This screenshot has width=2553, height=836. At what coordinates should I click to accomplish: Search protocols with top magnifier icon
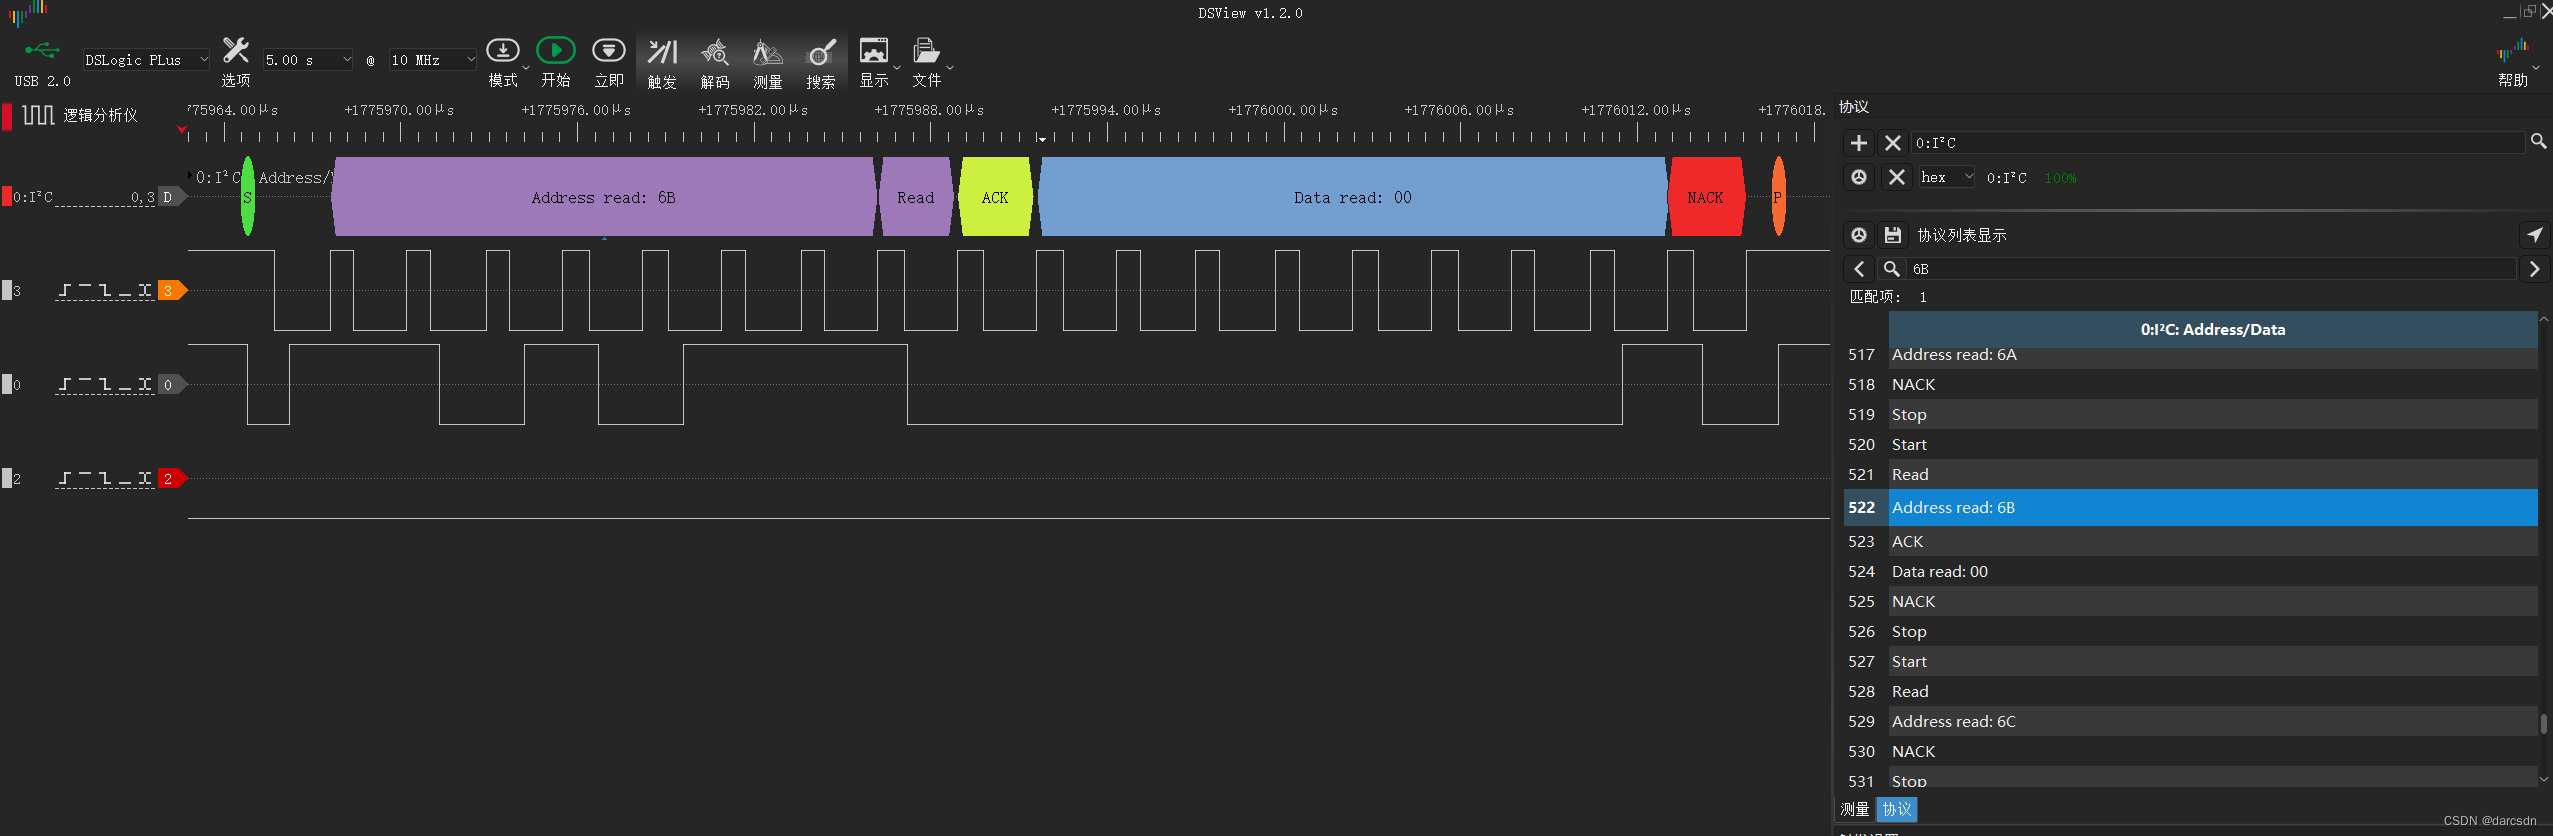2538,142
